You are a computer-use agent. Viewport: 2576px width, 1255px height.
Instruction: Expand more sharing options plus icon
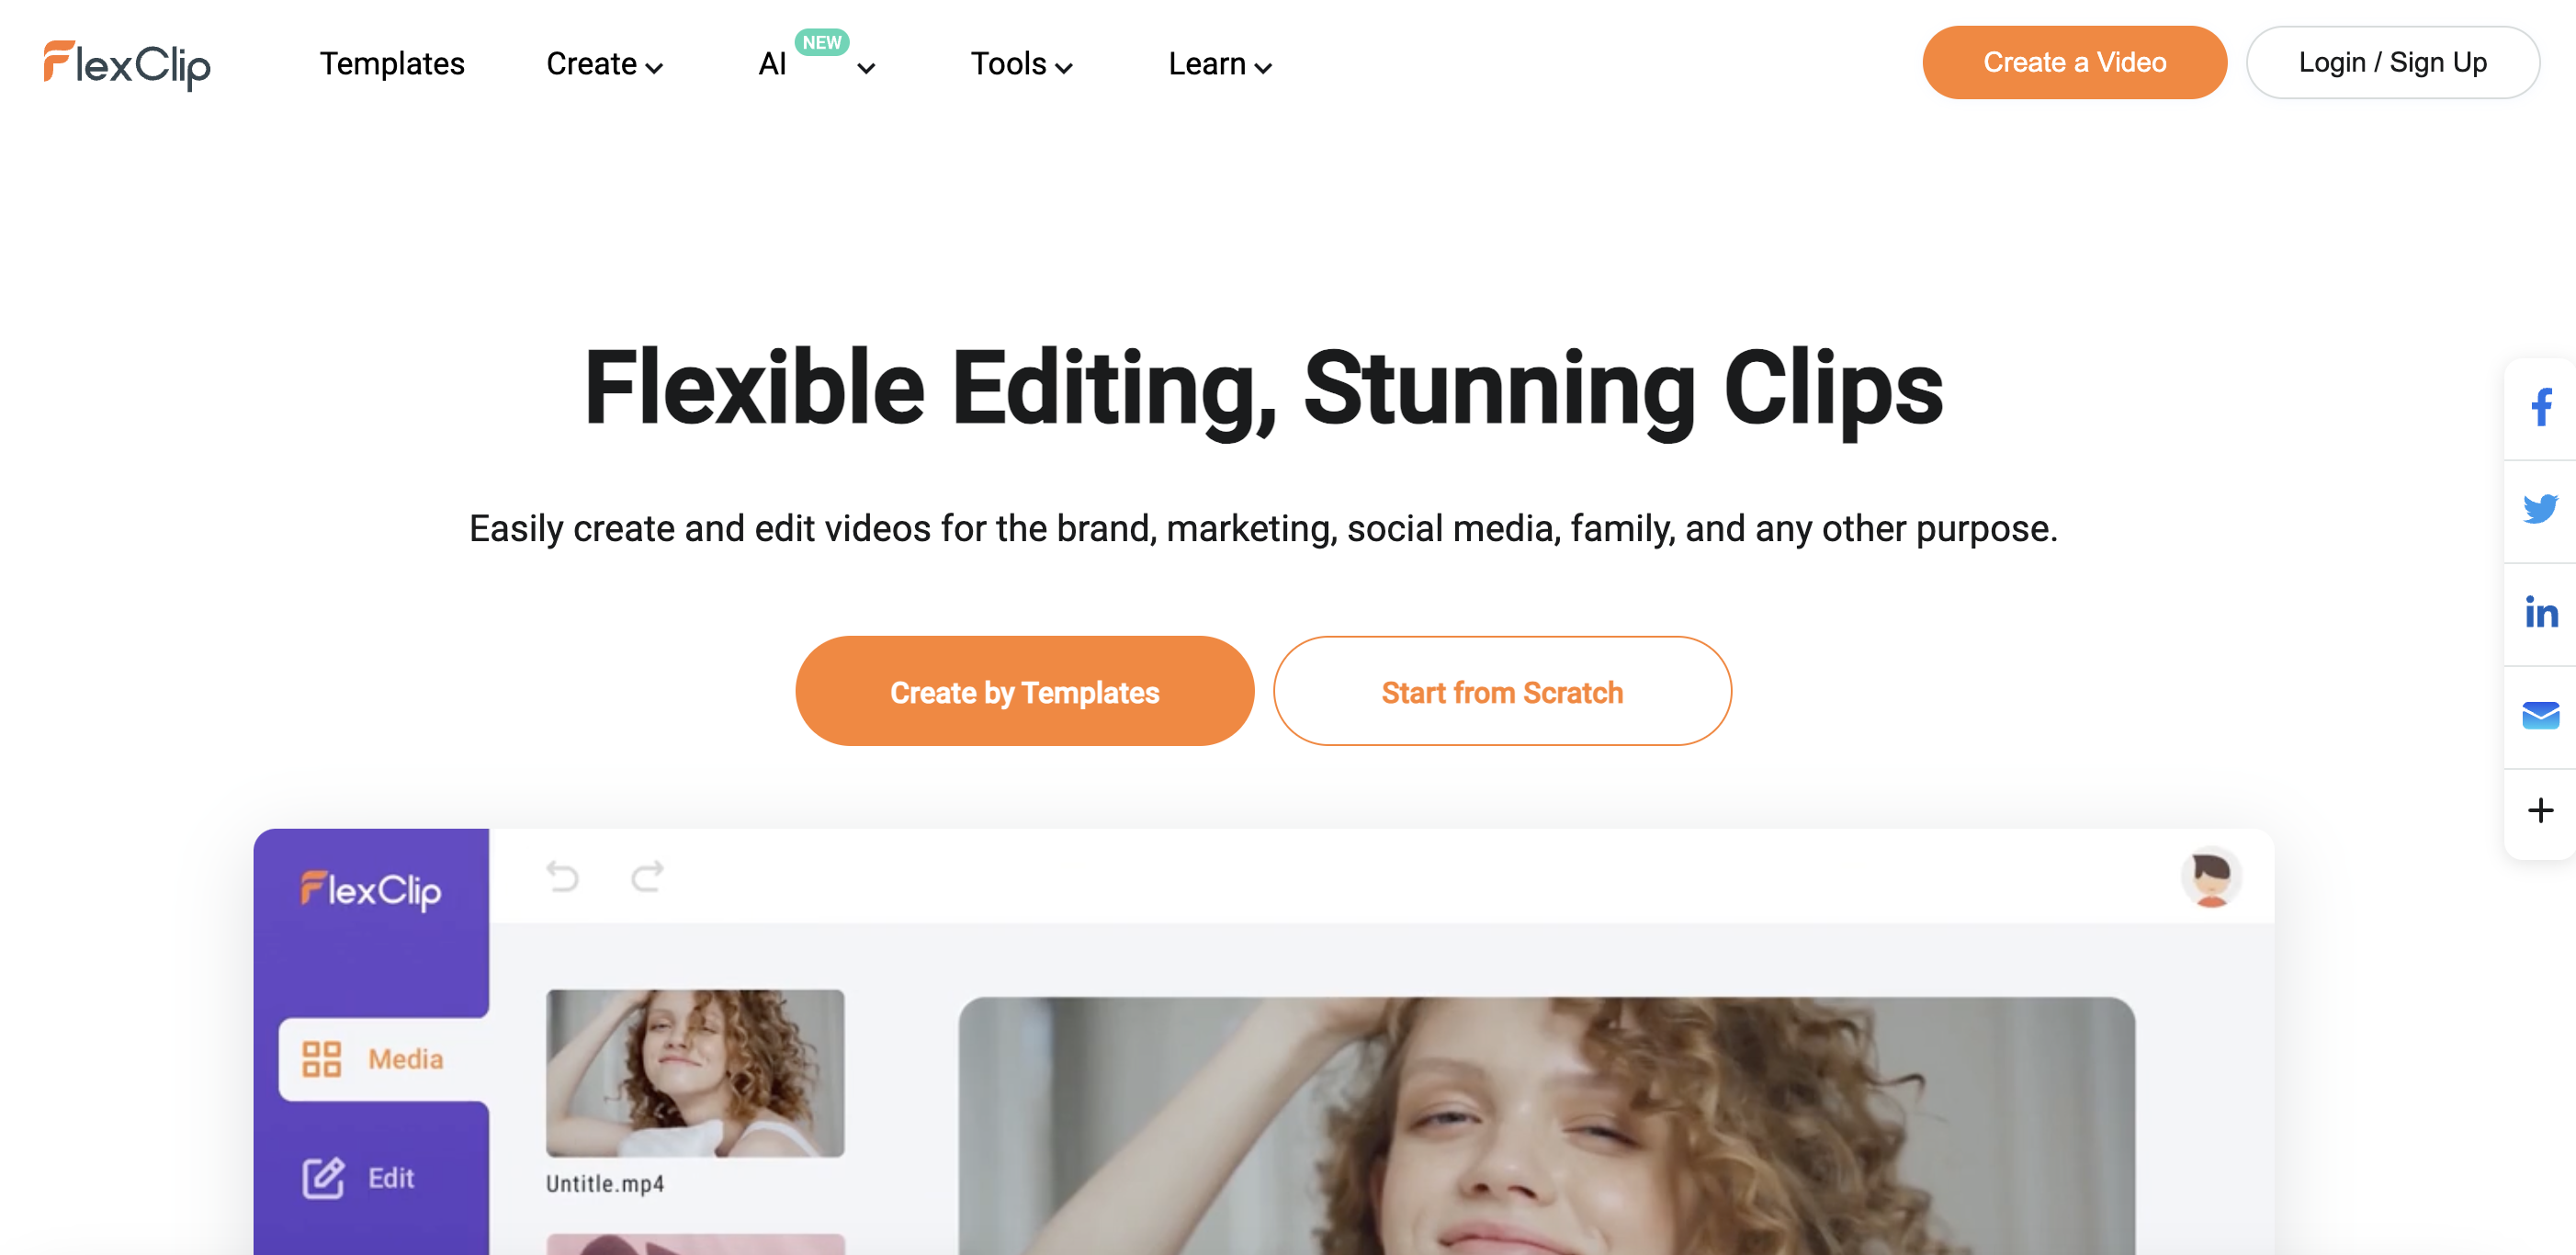click(2540, 810)
